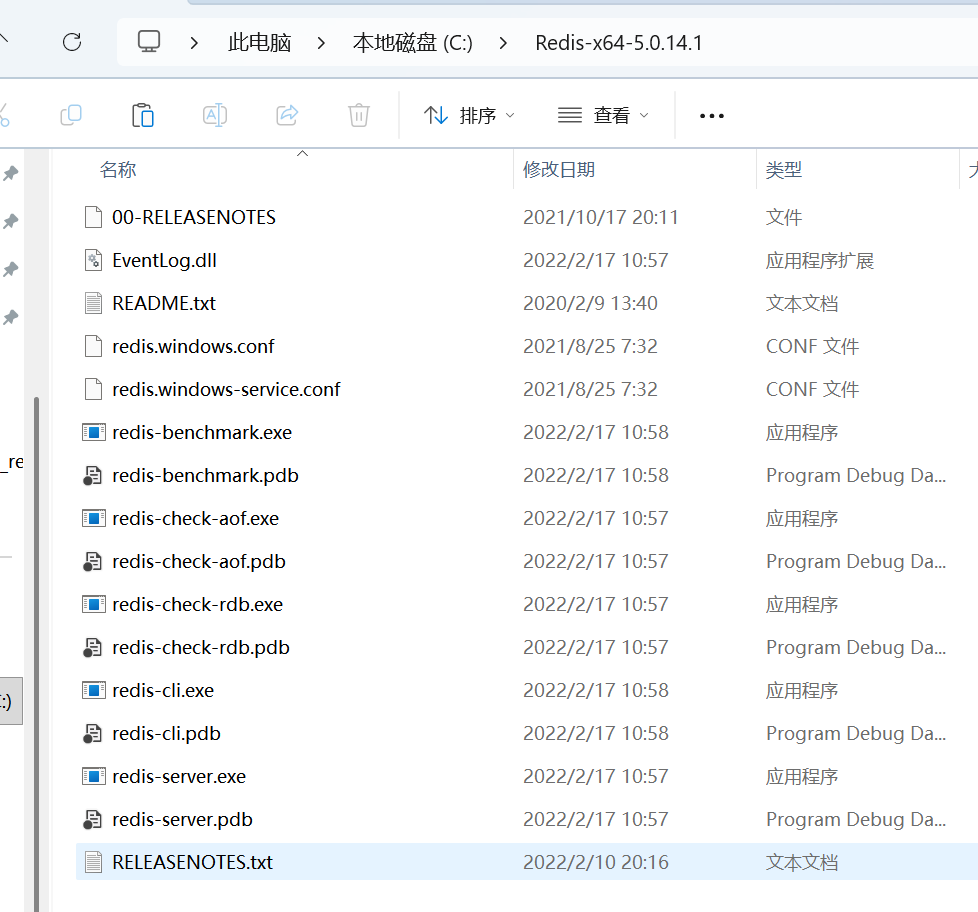Select the file name redis-check-aof.exe
Screen dimensions: 978x912
[x=196, y=518]
